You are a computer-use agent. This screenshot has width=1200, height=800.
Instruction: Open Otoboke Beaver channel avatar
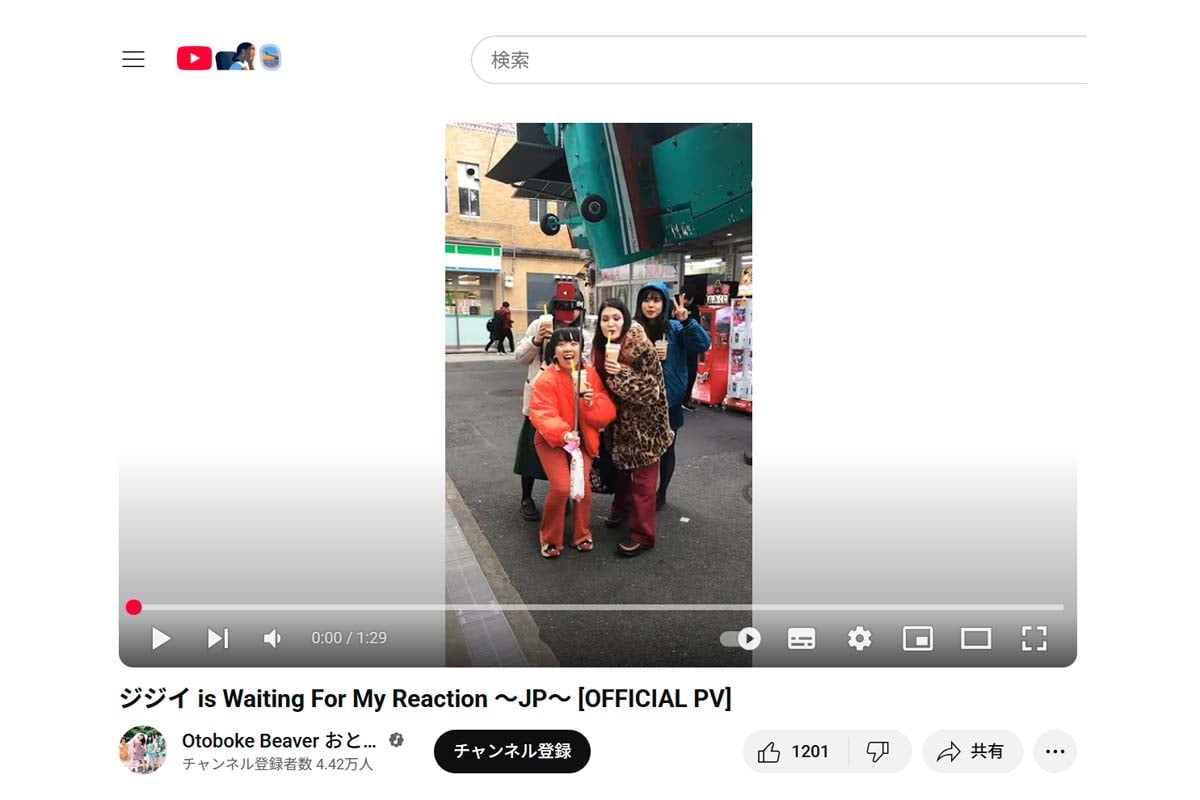point(143,750)
